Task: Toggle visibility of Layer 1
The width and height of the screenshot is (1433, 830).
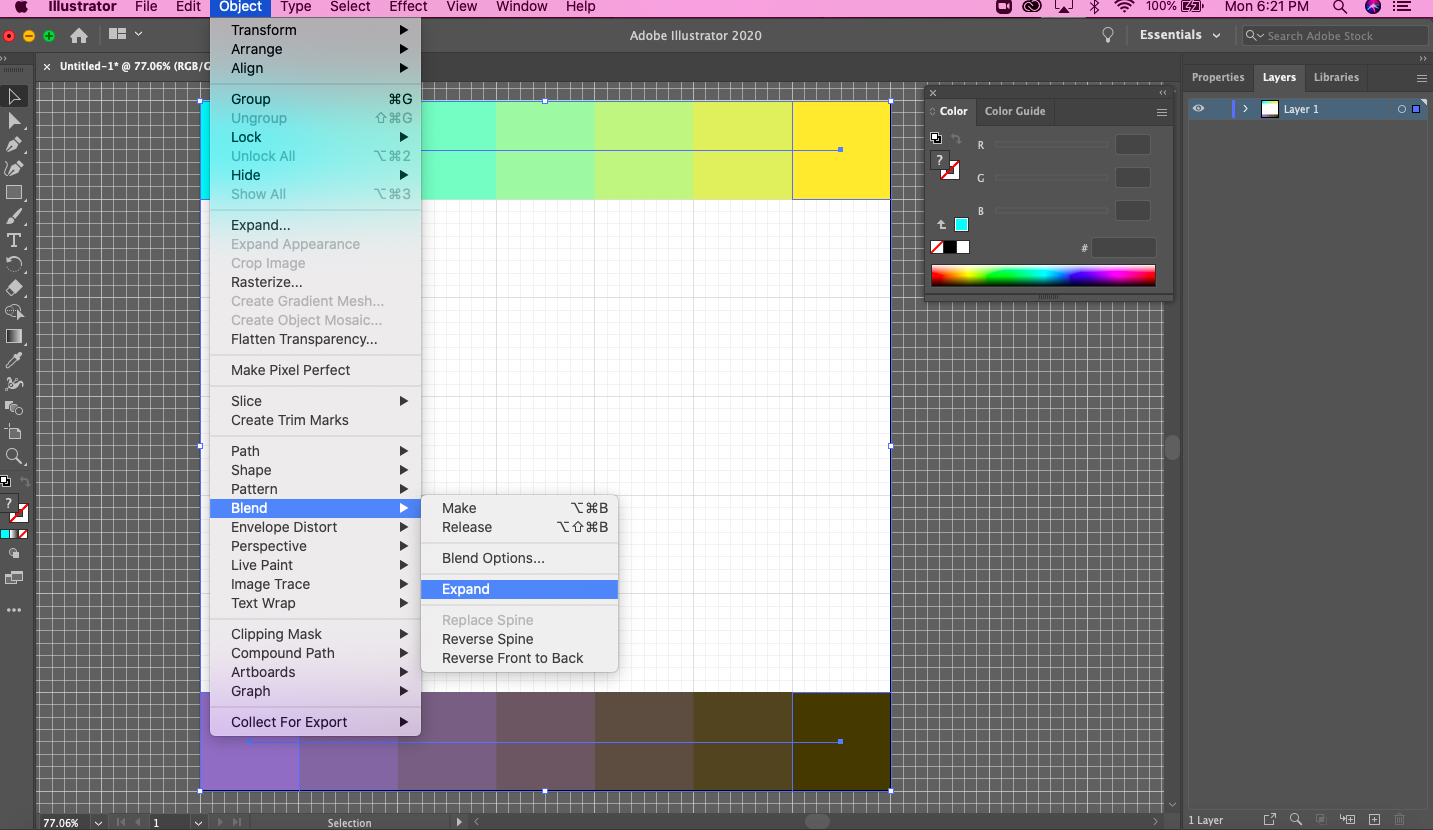Action: 1199,109
